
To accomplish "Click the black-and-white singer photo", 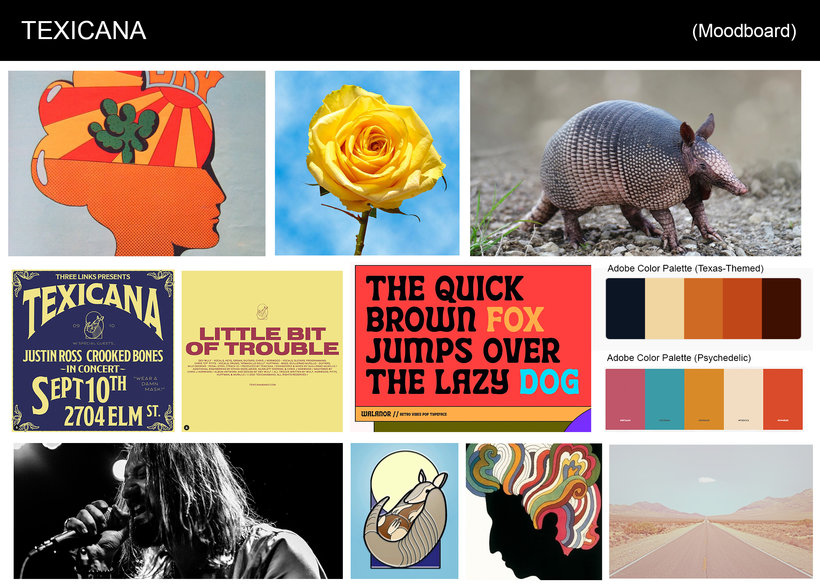I will (178, 511).
